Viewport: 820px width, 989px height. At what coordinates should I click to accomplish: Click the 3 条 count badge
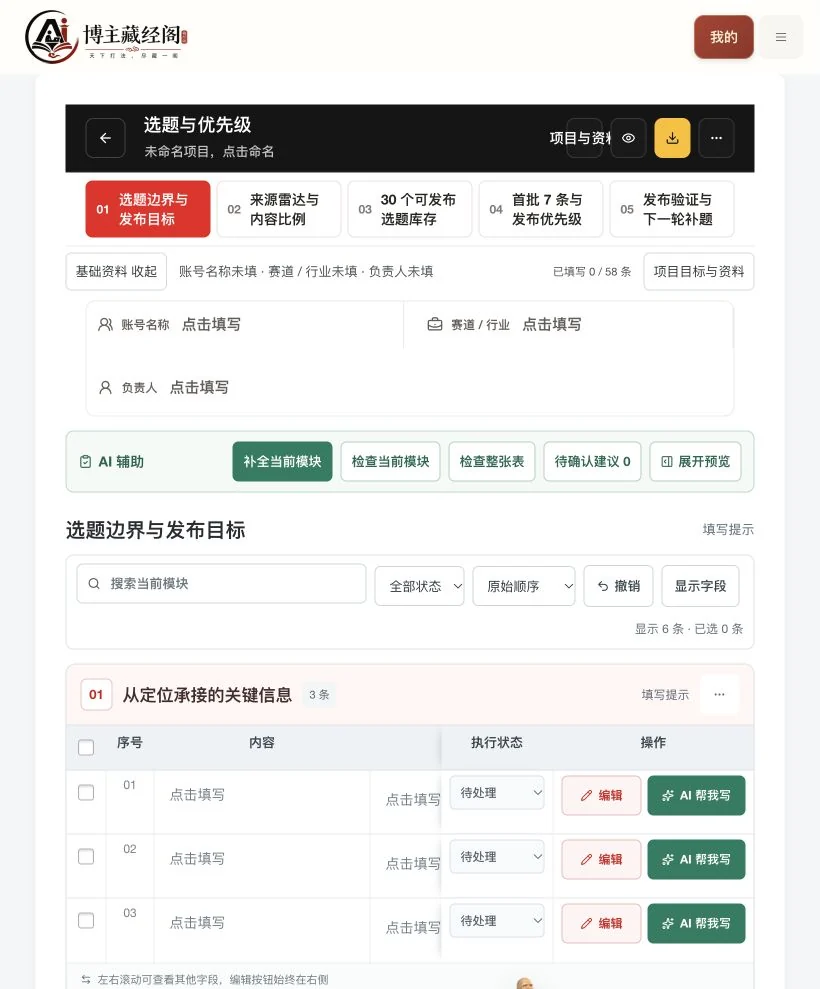319,694
